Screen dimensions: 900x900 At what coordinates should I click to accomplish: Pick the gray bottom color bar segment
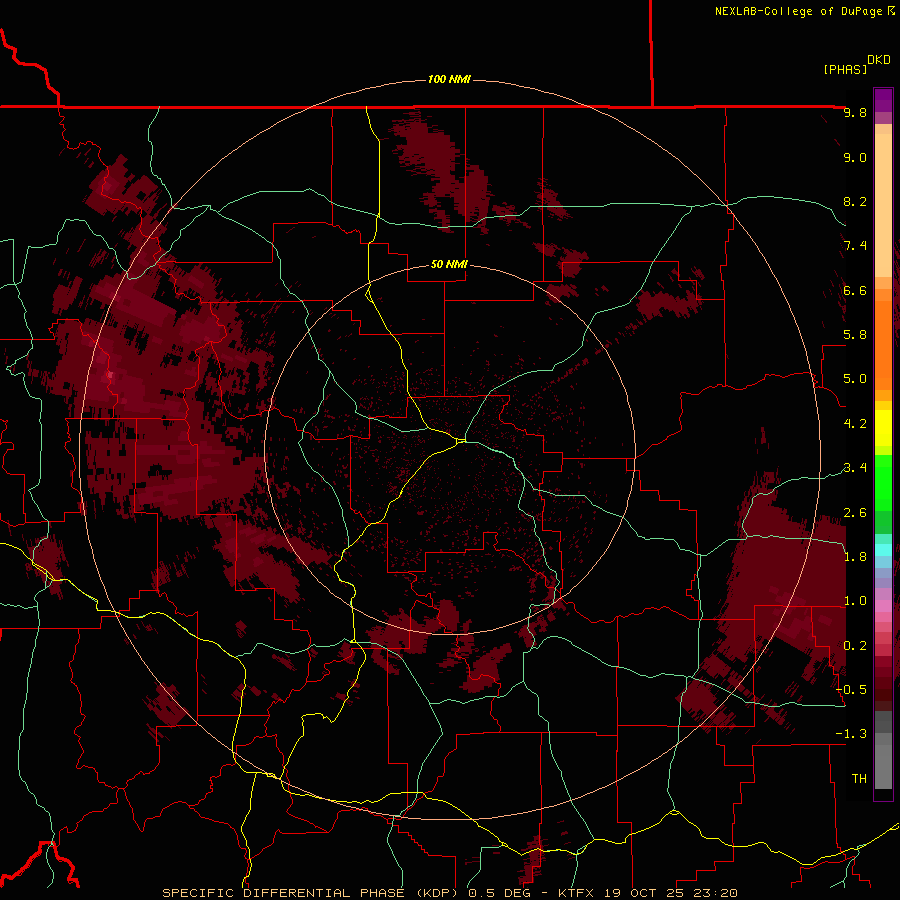point(883,767)
